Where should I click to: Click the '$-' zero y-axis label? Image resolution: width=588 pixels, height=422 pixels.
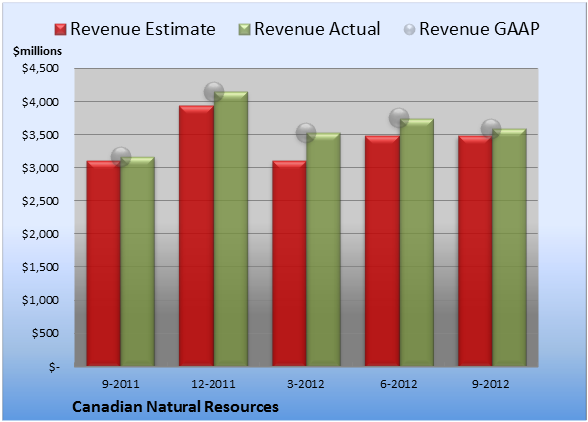click(54, 366)
